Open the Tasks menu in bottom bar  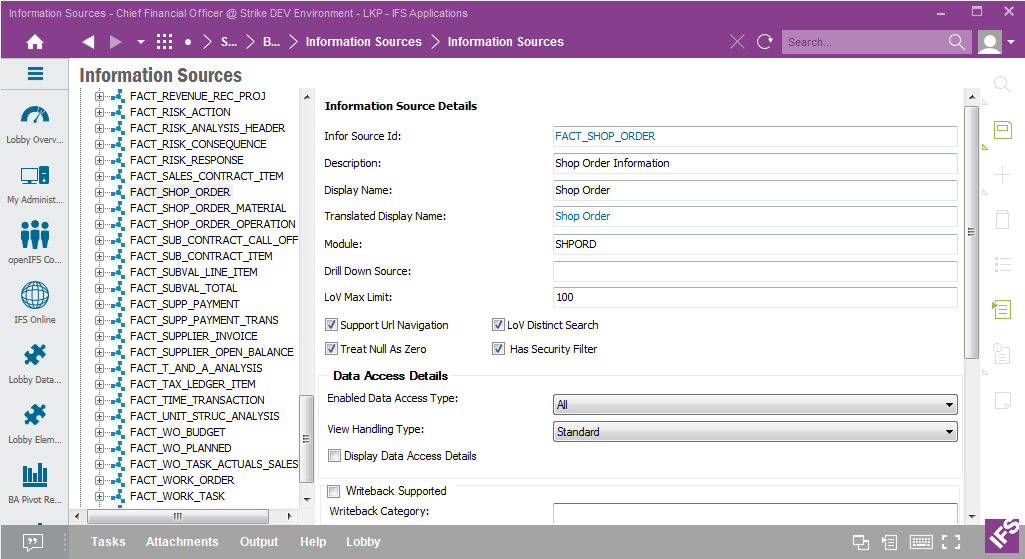pos(108,542)
